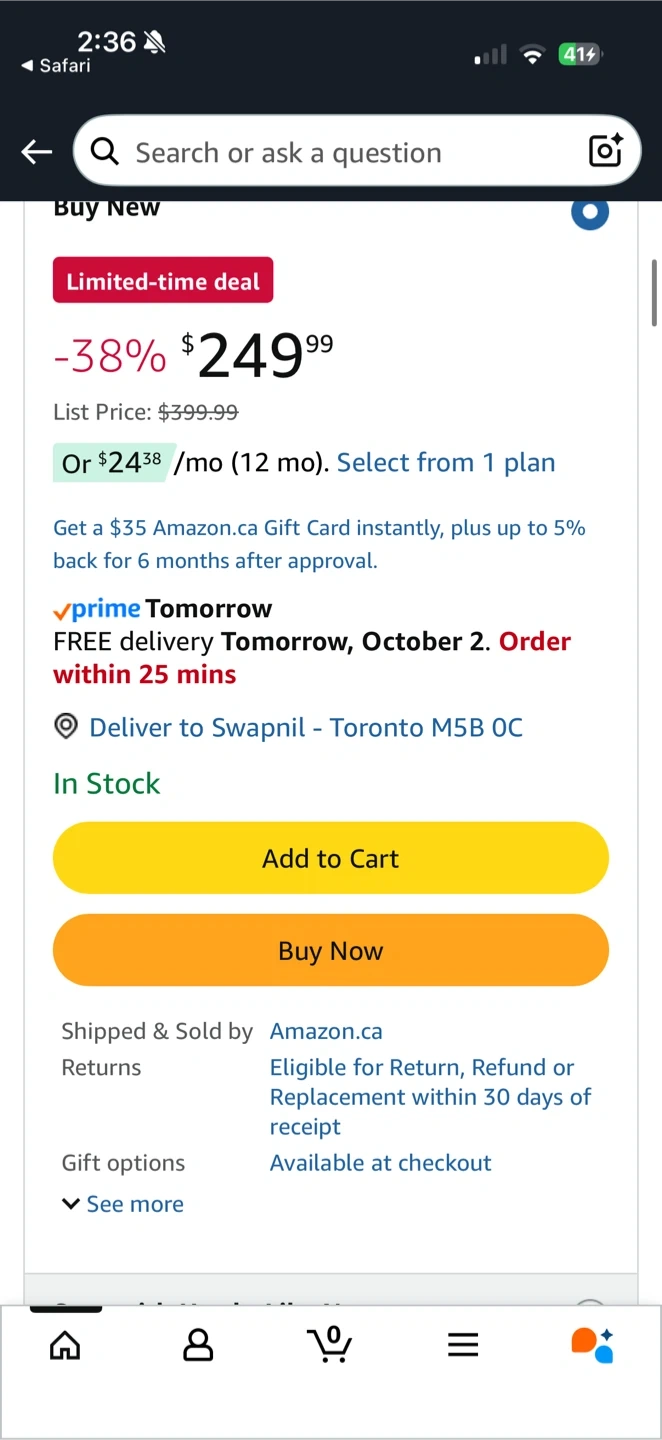Tap the back arrow icon
Screen dimensions: 662x1440
(37, 152)
